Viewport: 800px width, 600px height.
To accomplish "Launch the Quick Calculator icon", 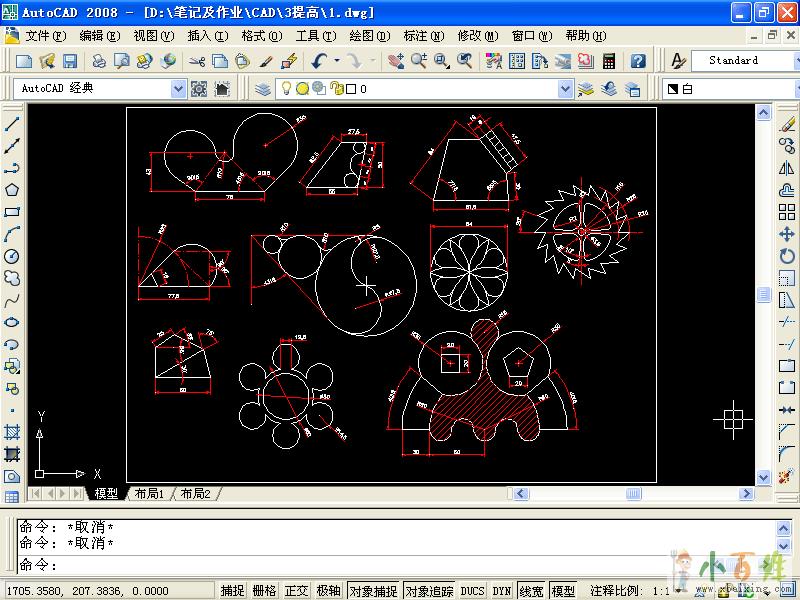I will click(609, 61).
